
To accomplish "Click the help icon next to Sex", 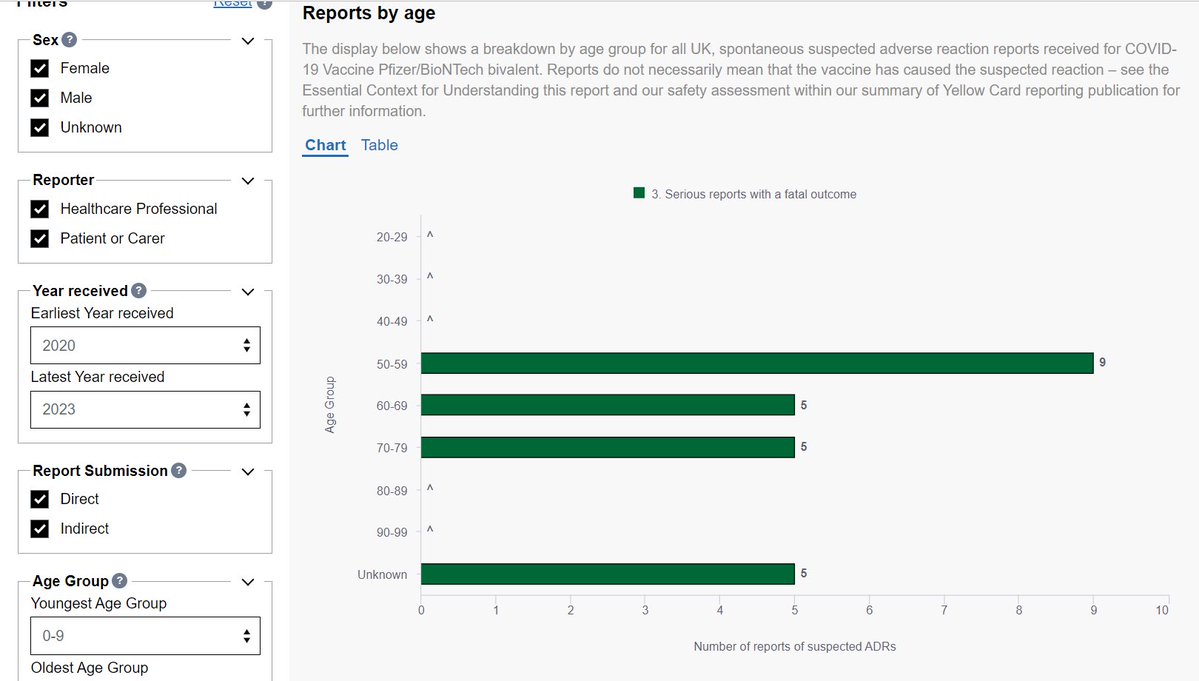I will coord(69,41).
